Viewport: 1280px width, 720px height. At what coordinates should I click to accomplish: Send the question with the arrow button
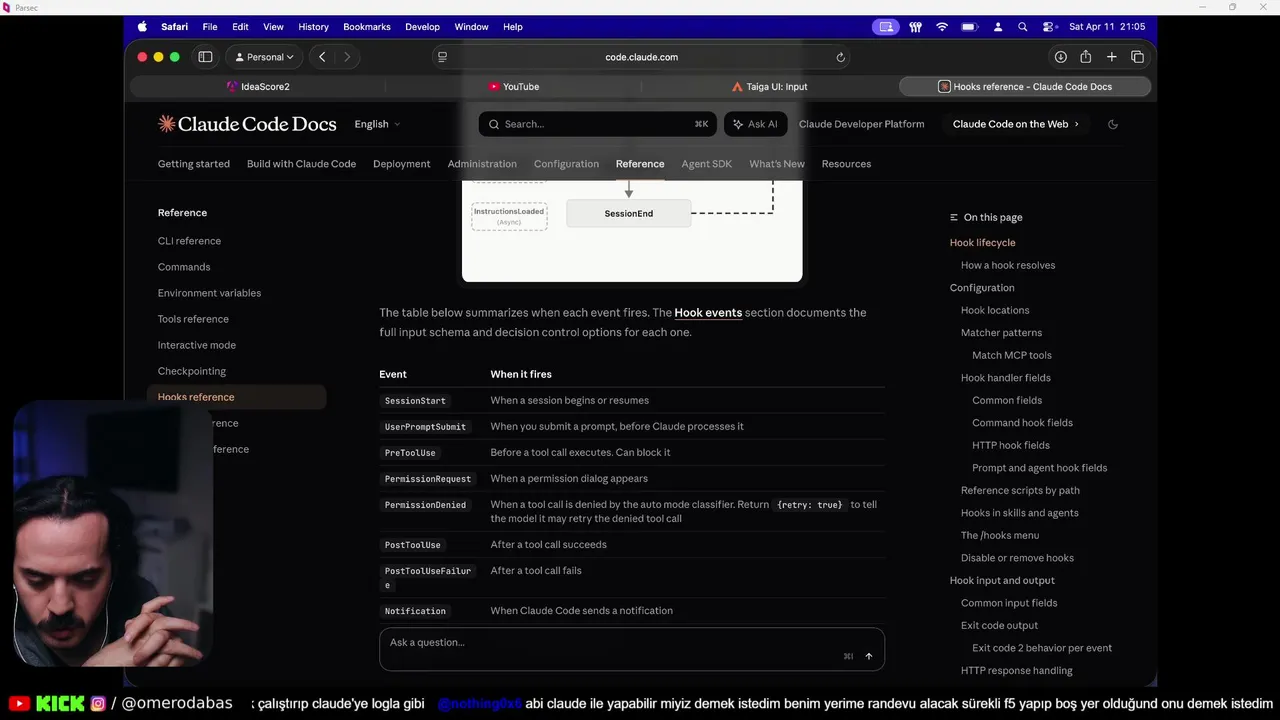pos(868,656)
